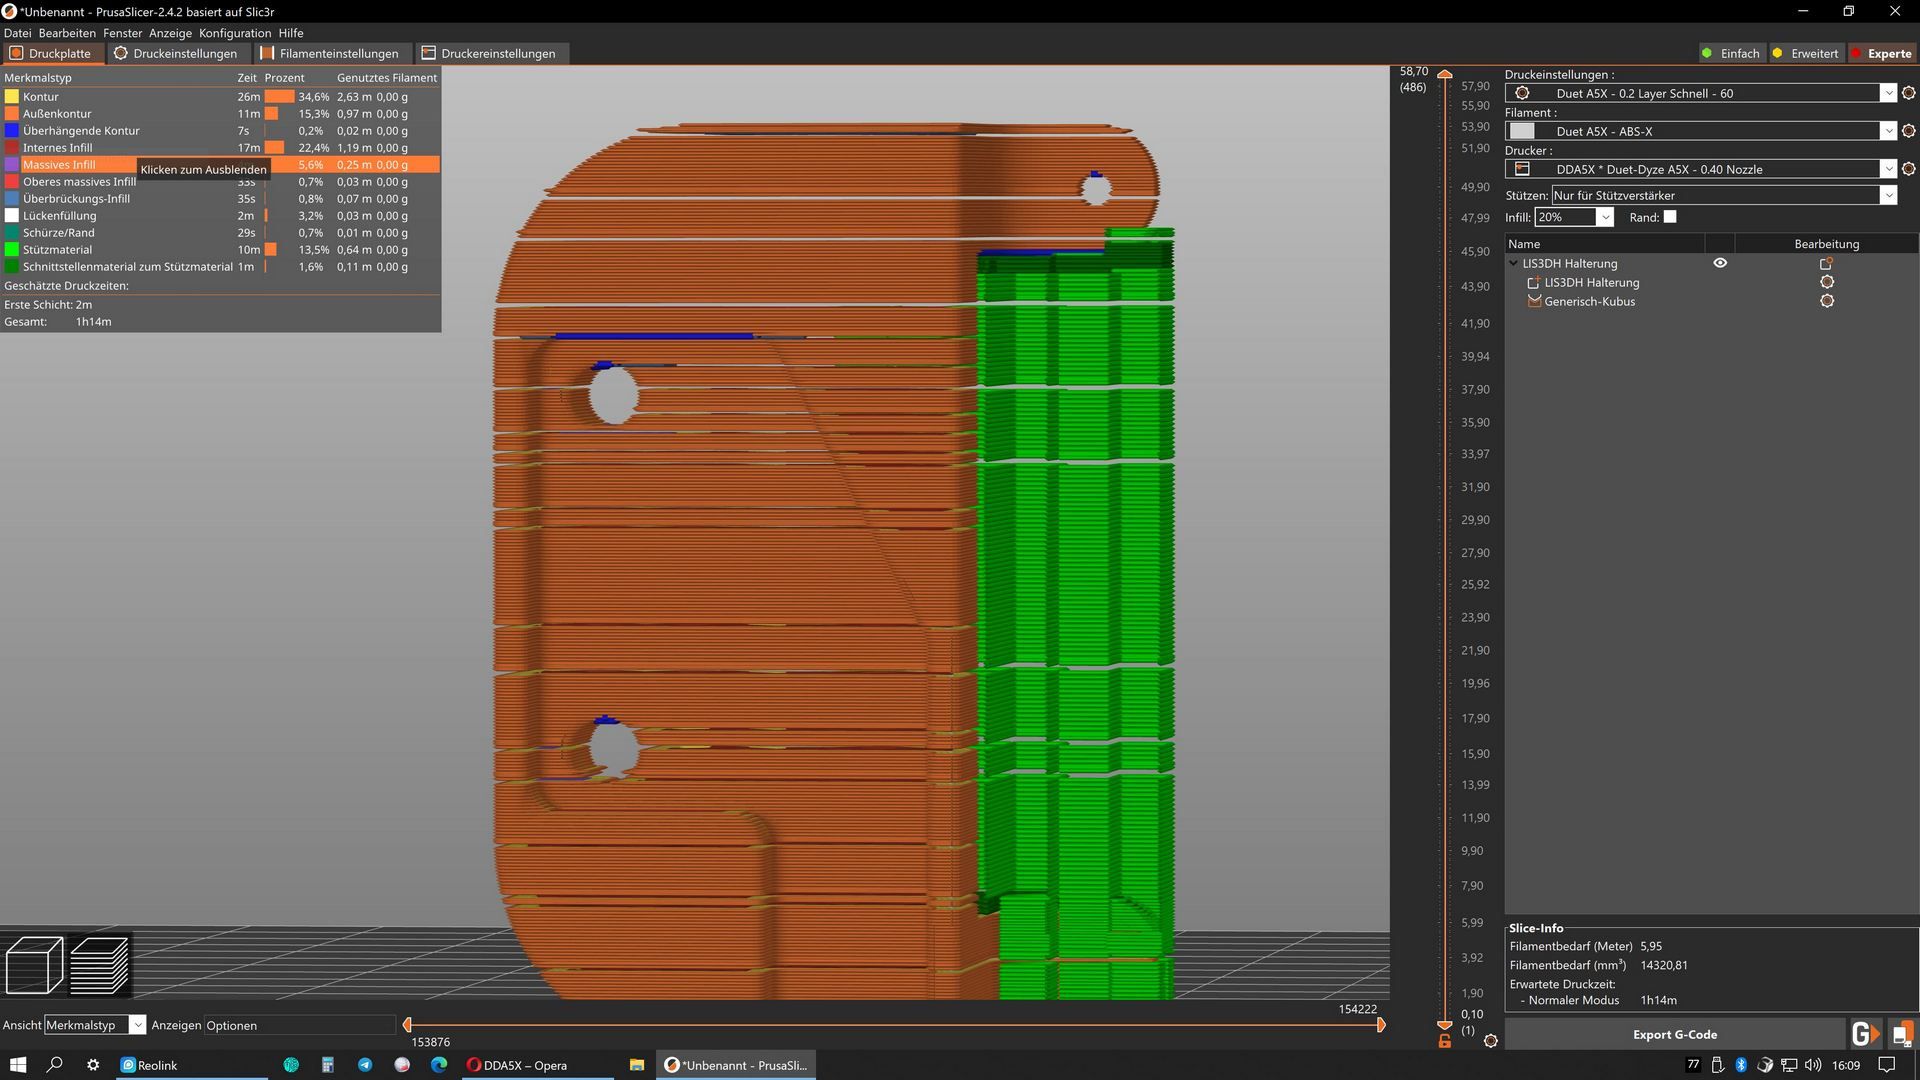
Task: Click the taskbar settings gear icon
Action: pos(93,1065)
